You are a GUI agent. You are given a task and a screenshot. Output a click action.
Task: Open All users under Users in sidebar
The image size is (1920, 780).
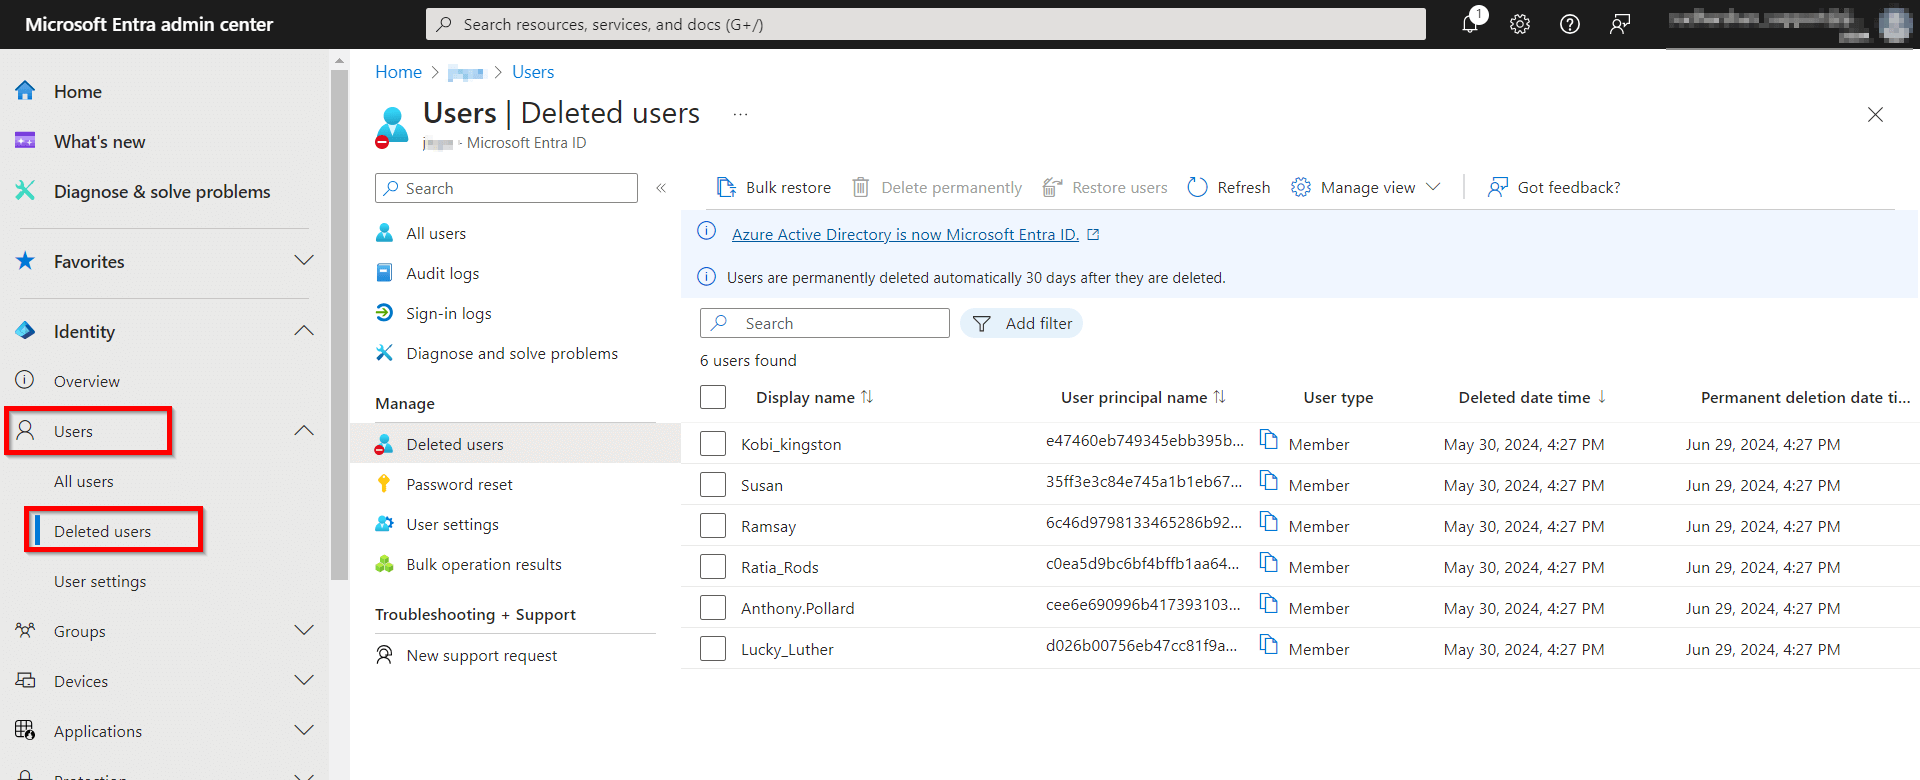[84, 481]
